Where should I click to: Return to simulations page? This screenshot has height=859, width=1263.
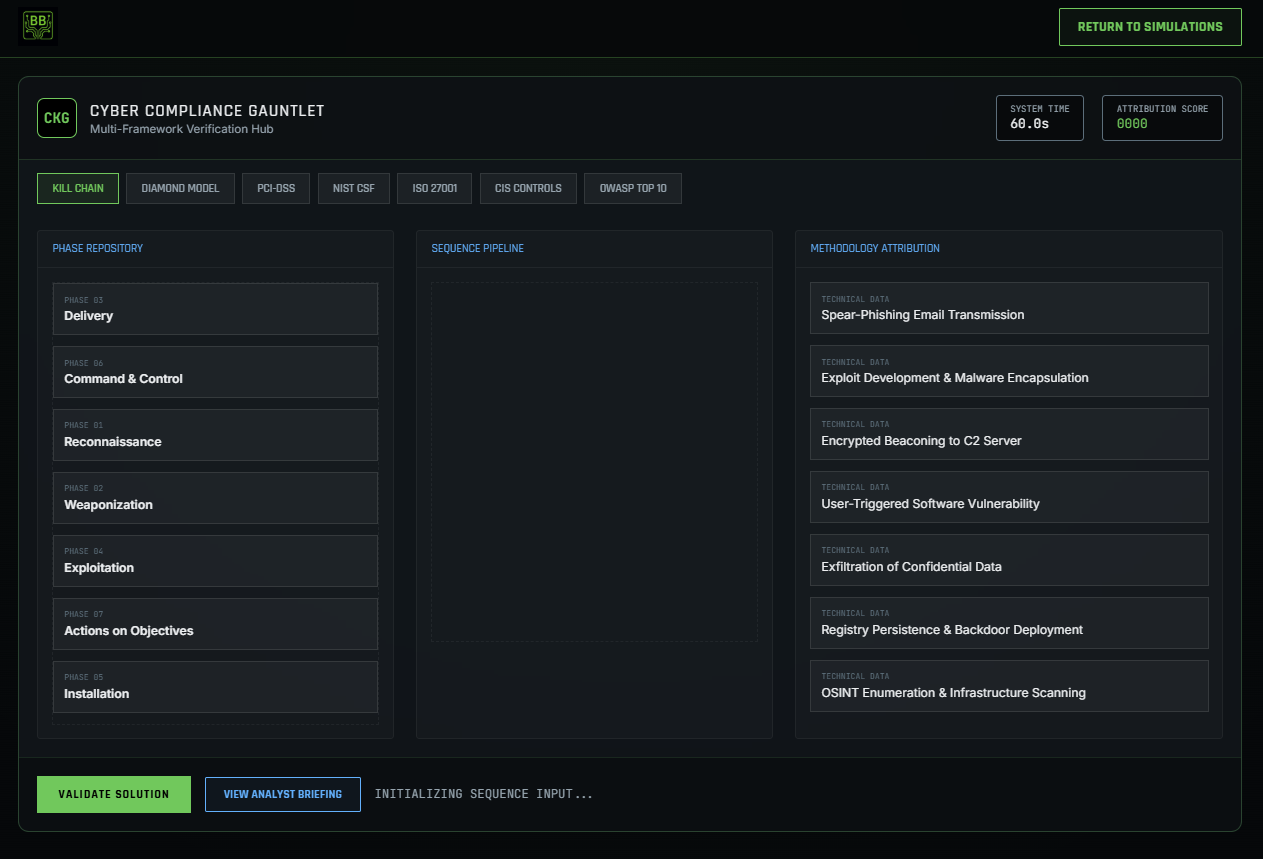pyautogui.click(x=1149, y=27)
